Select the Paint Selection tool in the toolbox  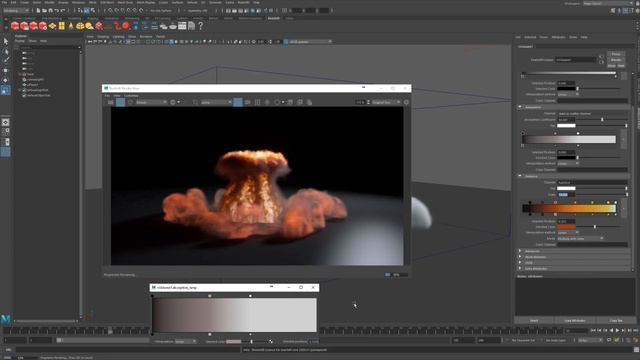click(6, 60)
